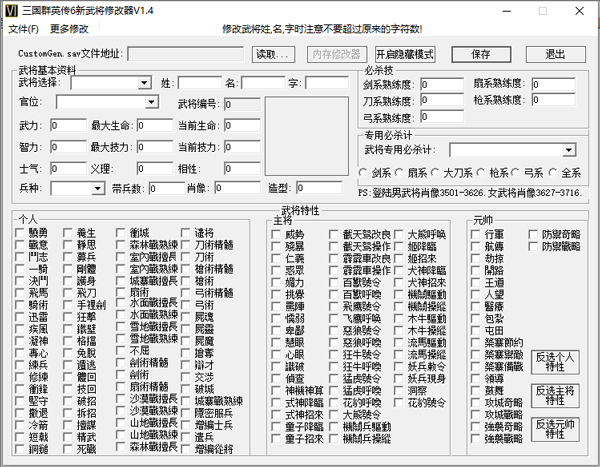
Task: Click the 名 input field
Action: click(263, 83)
